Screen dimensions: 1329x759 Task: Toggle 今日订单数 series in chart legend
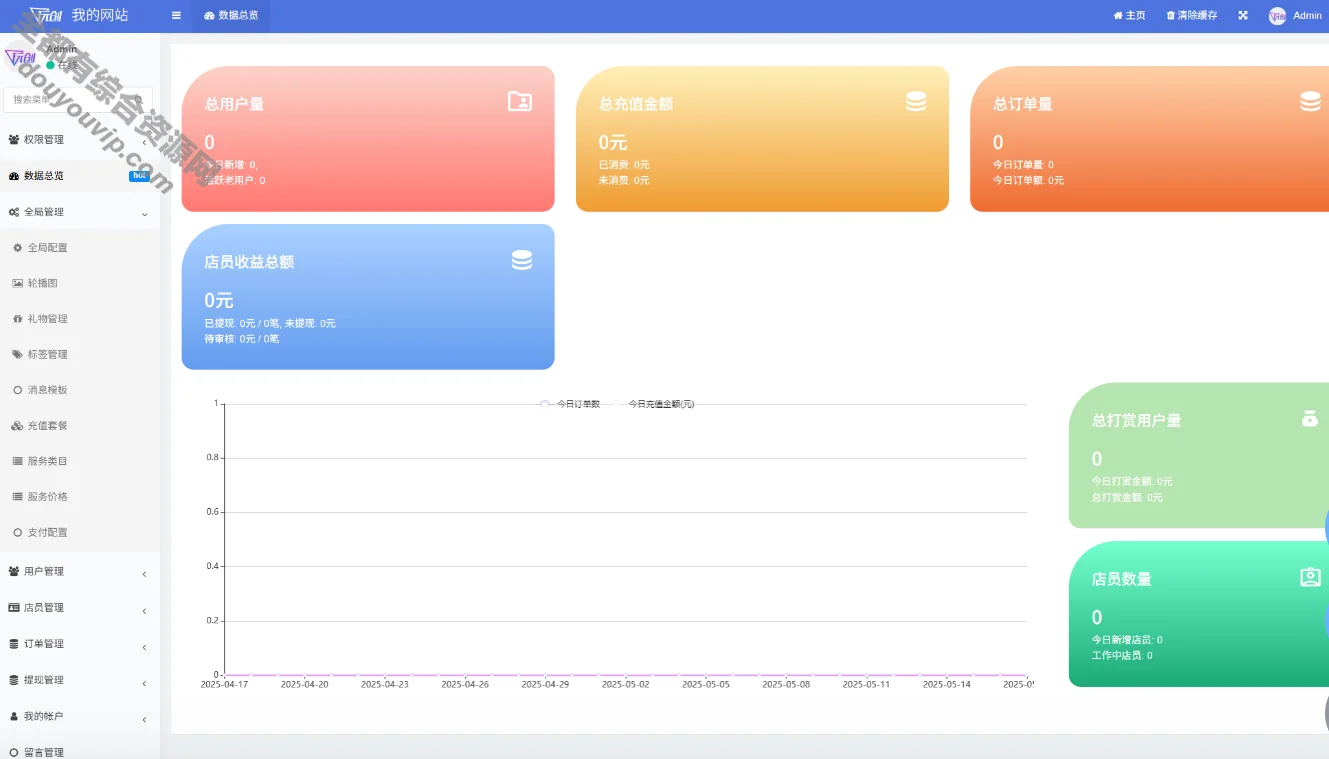[569, 404]
